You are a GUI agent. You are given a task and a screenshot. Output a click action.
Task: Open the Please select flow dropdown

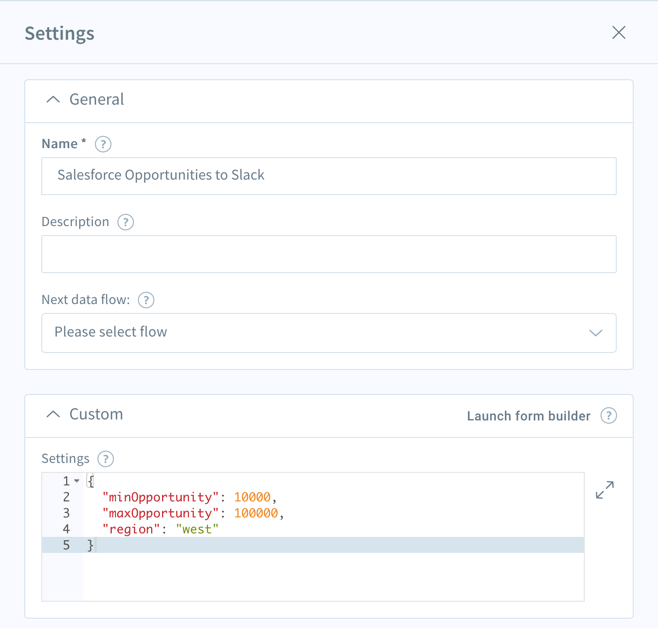[329, 333]
